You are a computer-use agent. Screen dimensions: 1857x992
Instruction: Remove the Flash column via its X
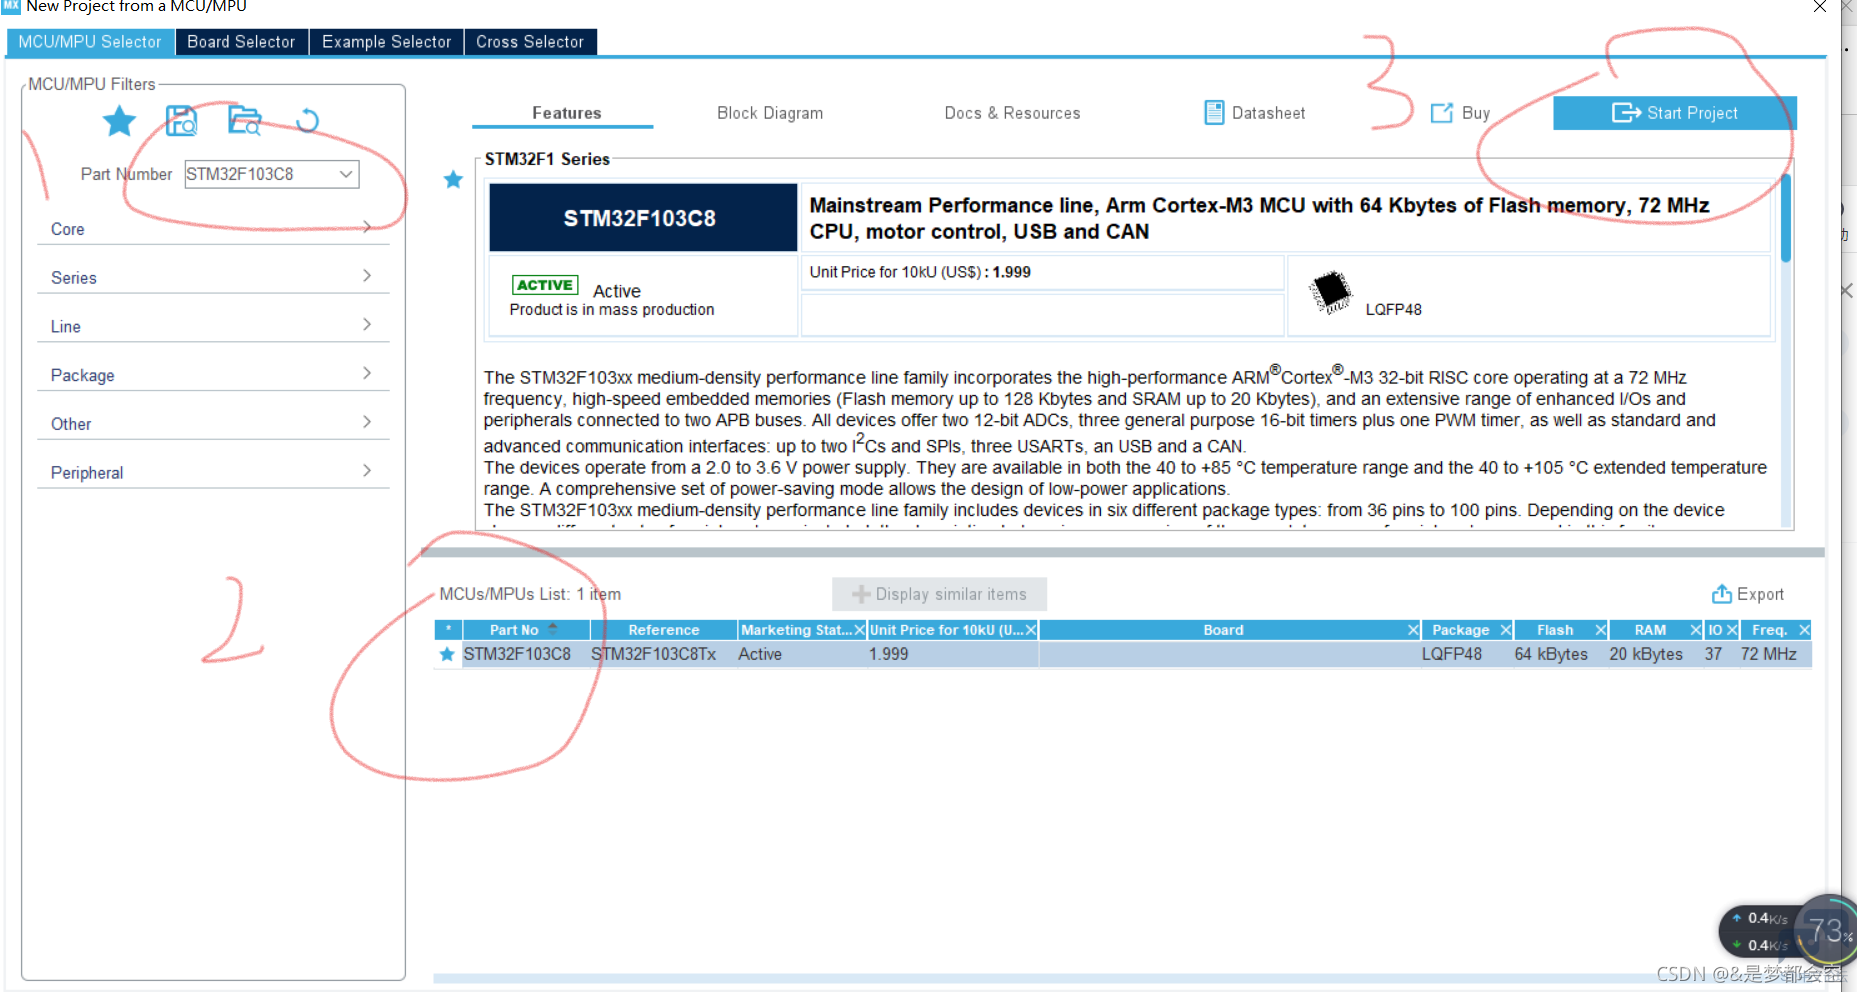click(1600, 630)
